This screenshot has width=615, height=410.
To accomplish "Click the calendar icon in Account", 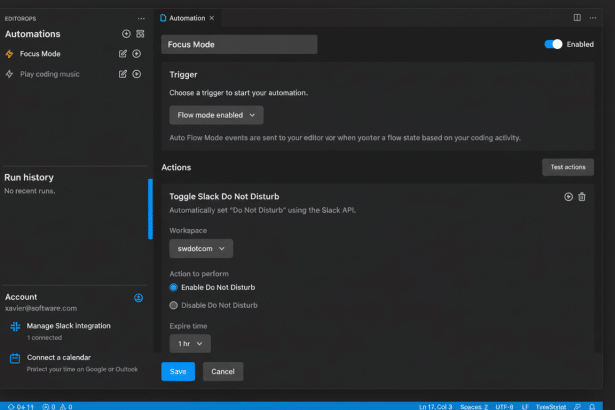I will coord(15,358).
